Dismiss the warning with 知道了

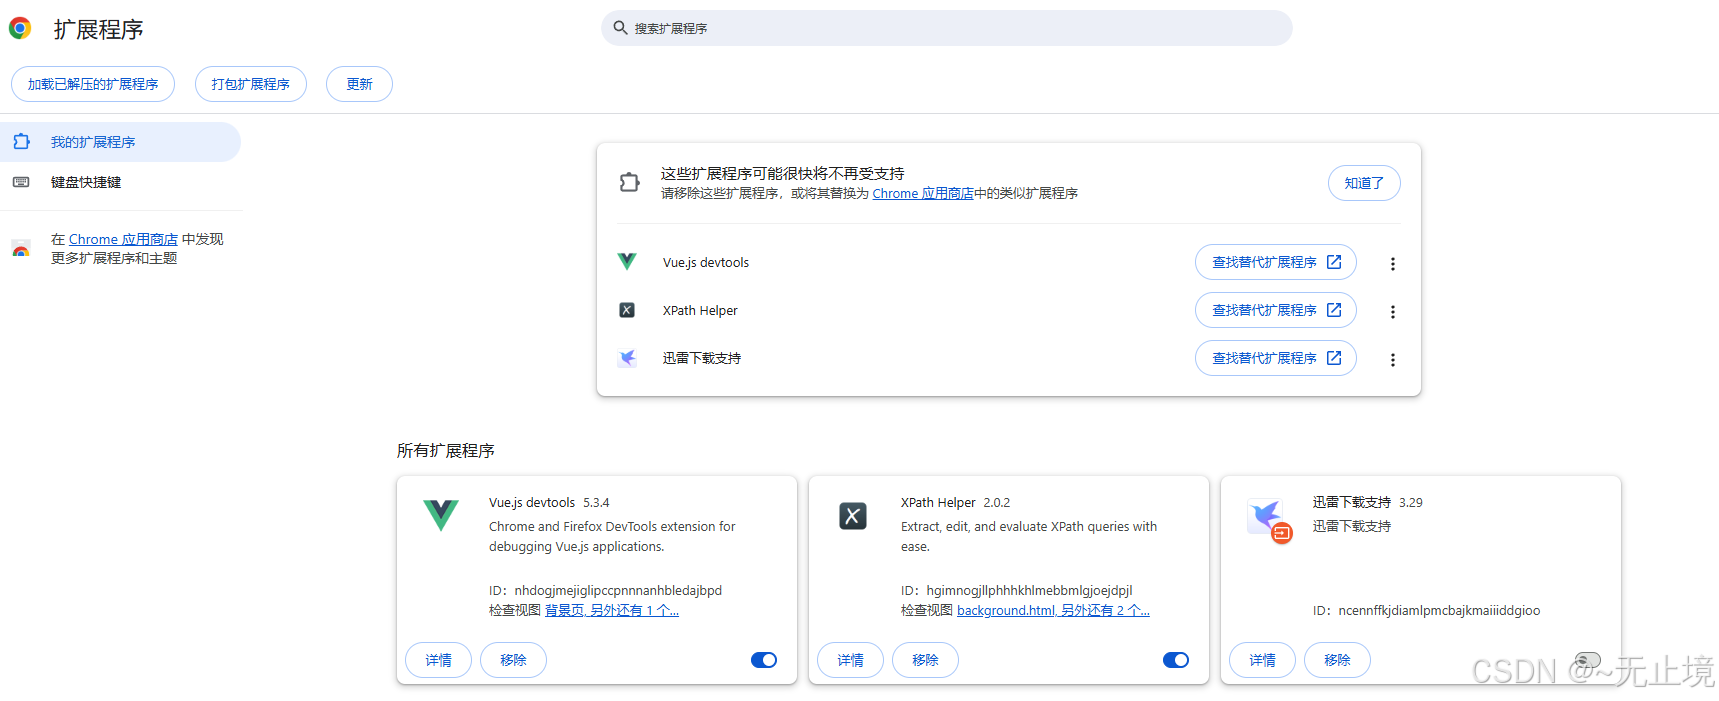tap(1364, 183)
